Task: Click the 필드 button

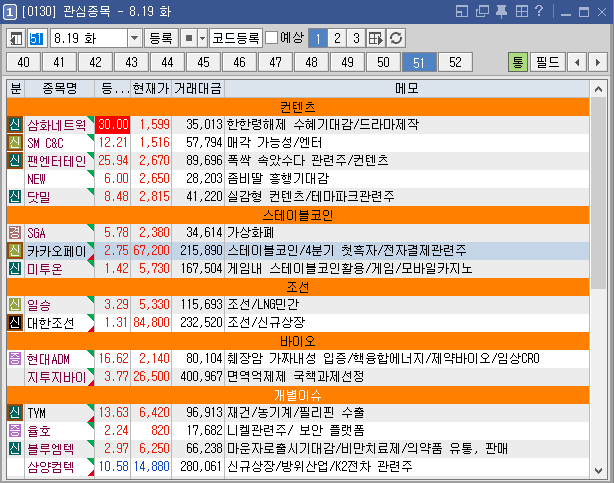Action: click(547, 62)
